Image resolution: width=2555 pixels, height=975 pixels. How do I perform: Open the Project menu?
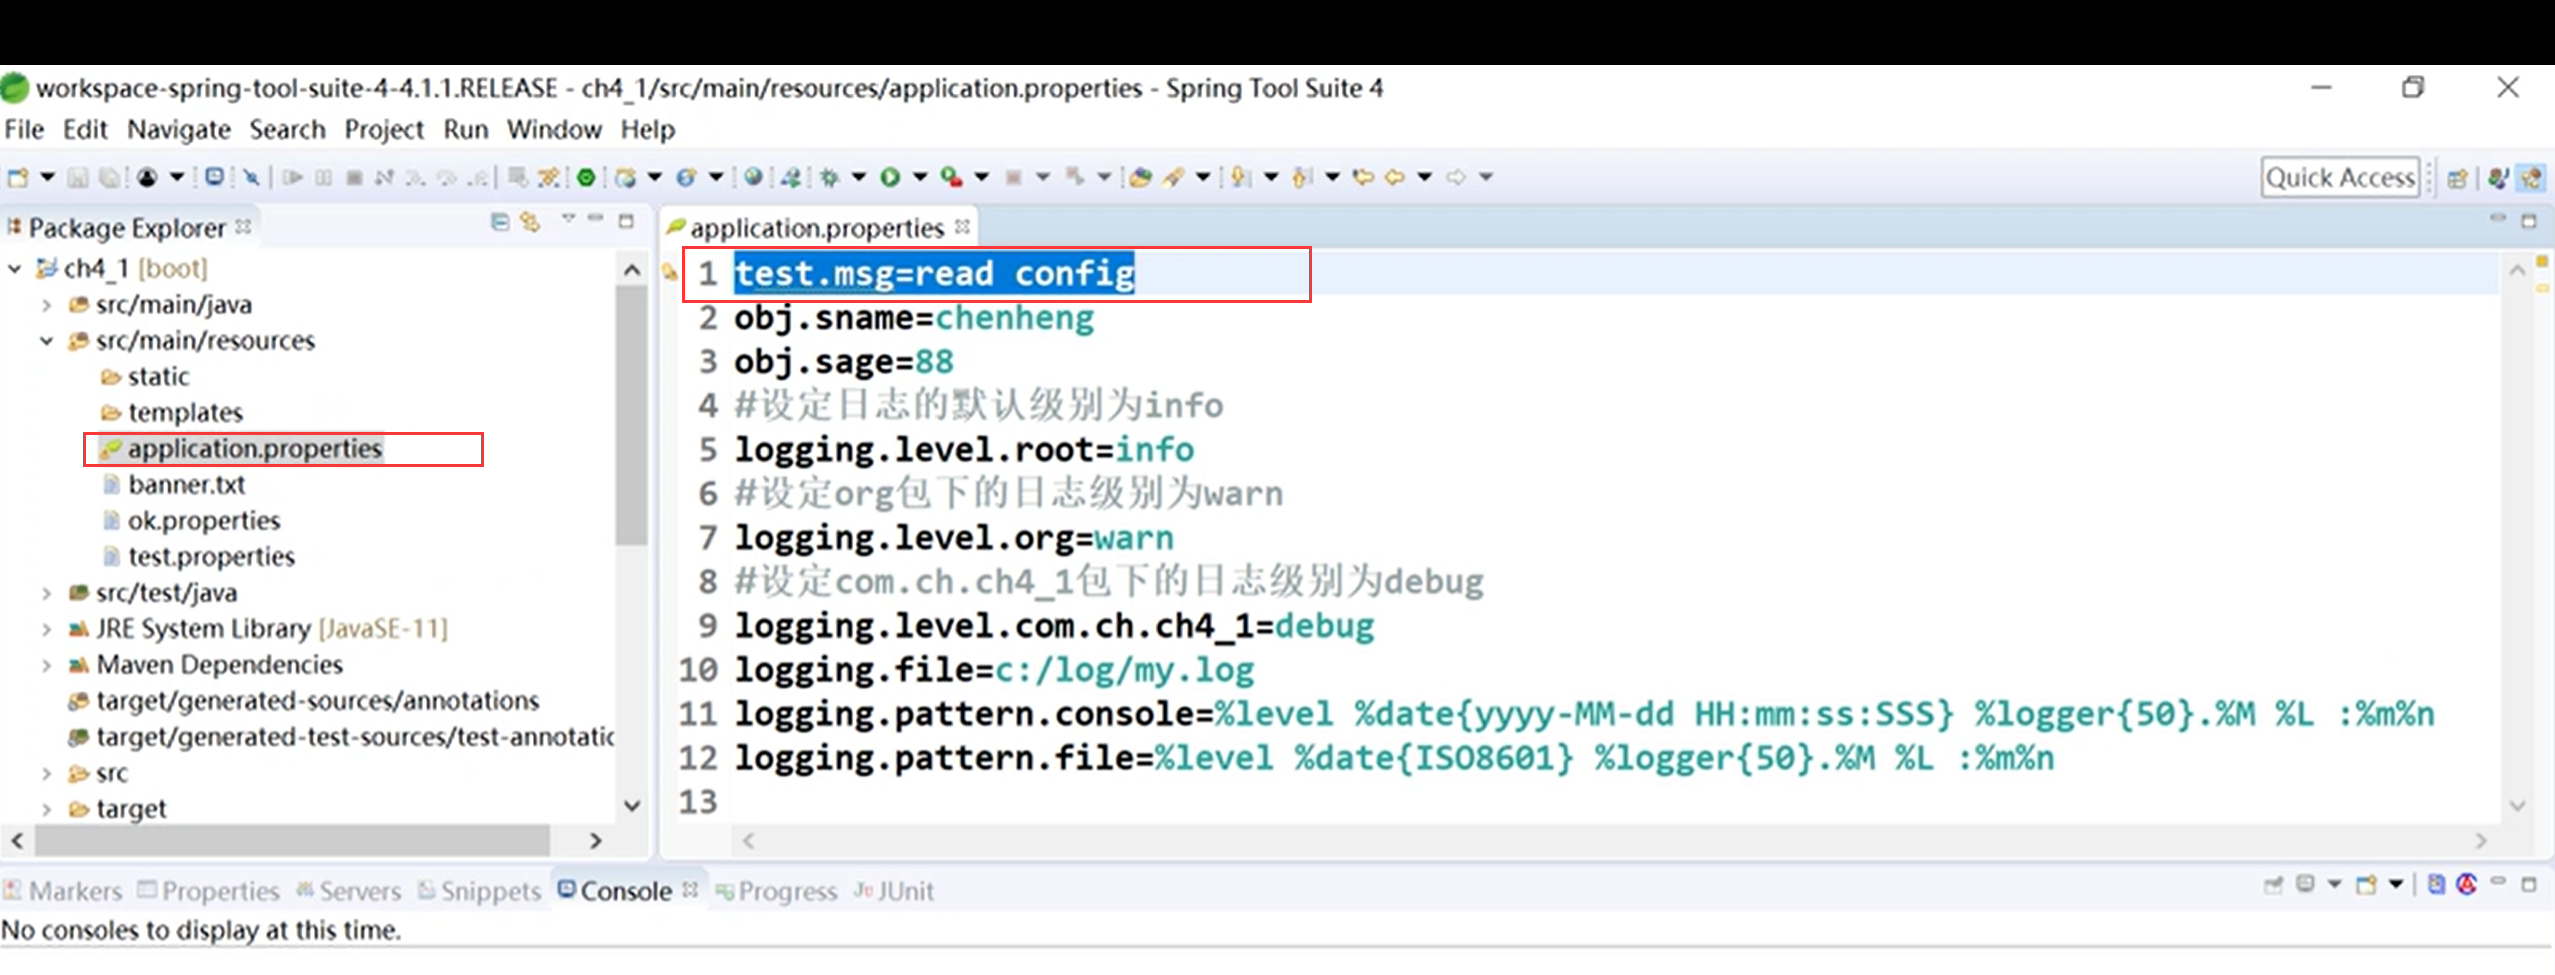(384, 130)
